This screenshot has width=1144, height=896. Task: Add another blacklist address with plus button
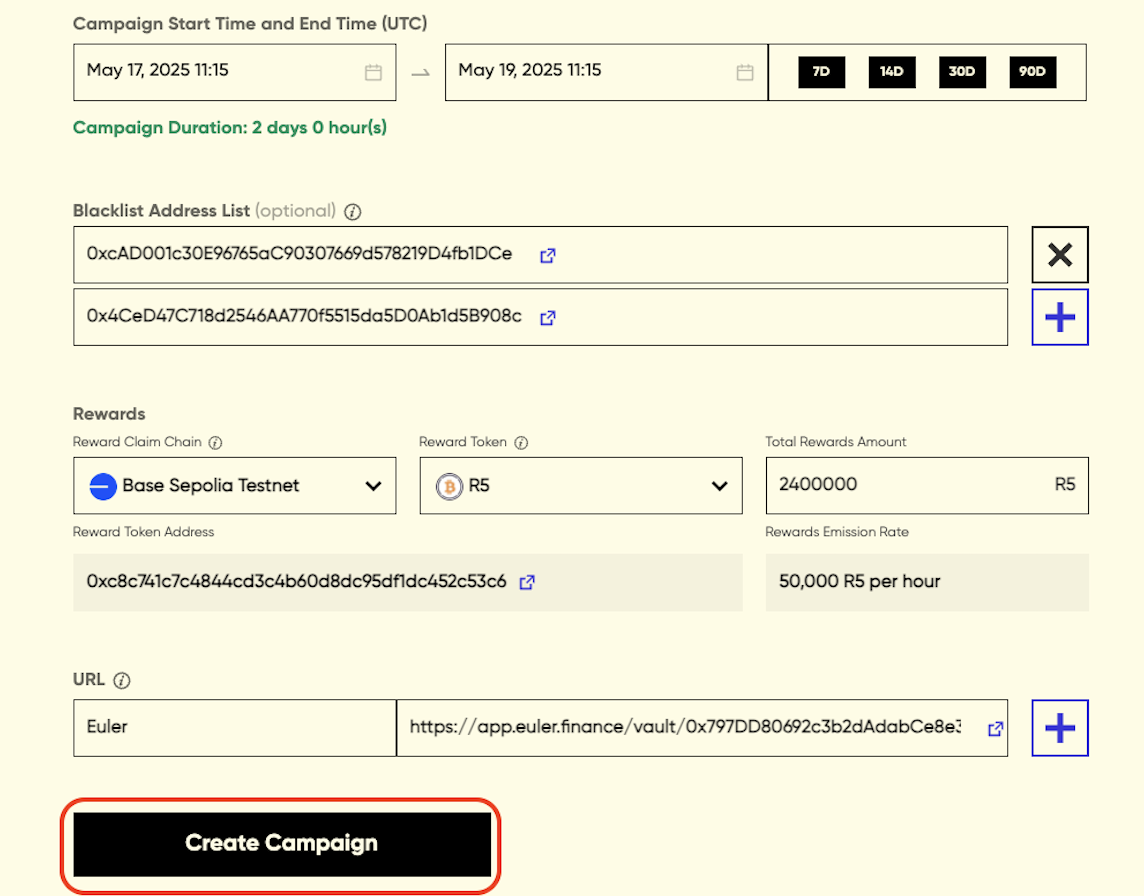(1060, 318)
